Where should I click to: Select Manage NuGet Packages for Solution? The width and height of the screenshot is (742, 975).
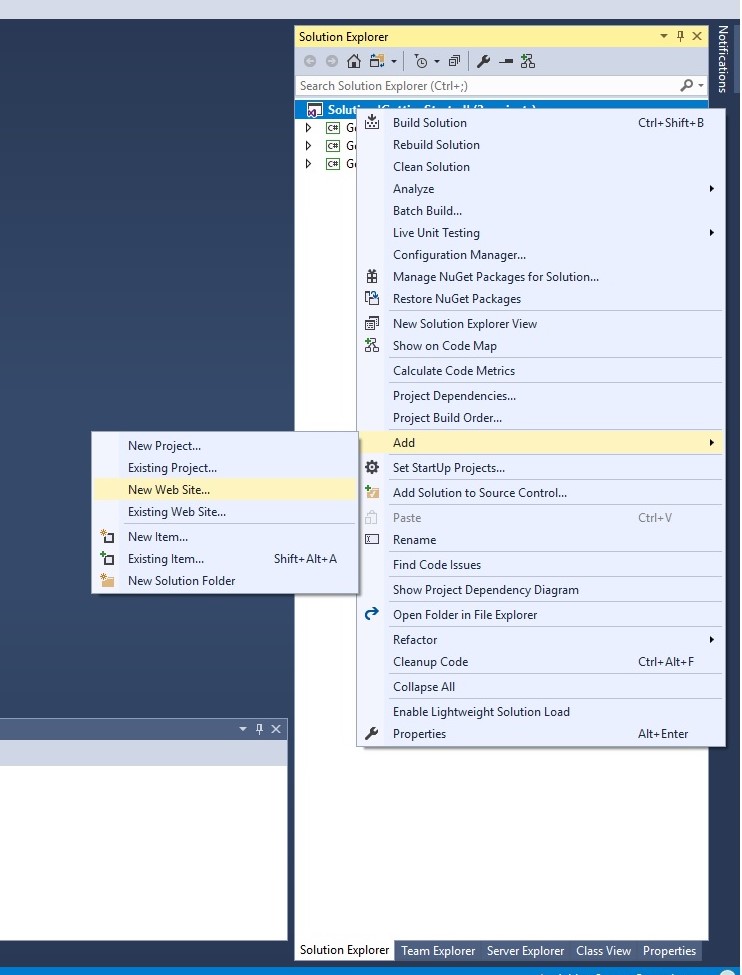pos(495,277)
